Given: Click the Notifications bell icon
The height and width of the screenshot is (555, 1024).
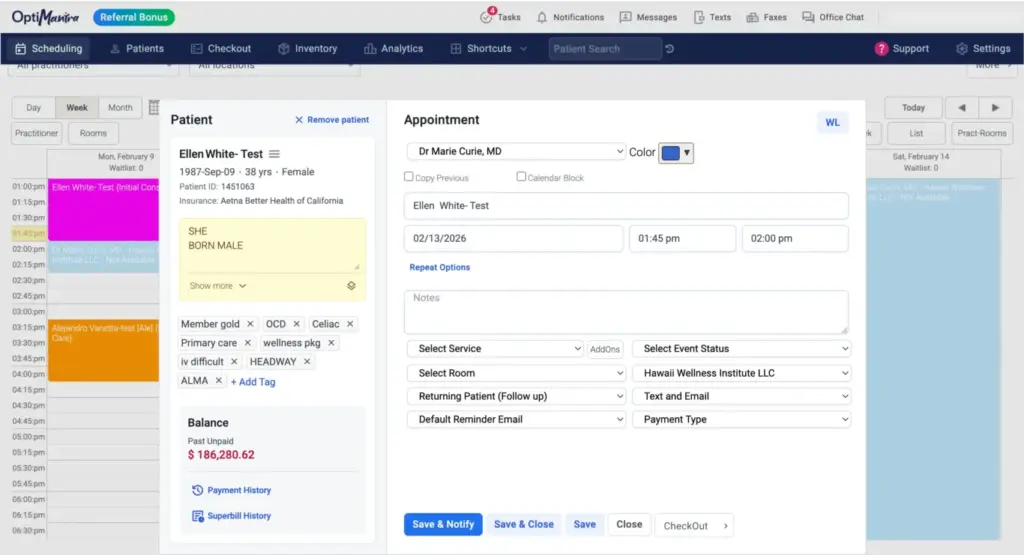Looking at the screenshot, I should pyautogui.click(x=542, y=18).
